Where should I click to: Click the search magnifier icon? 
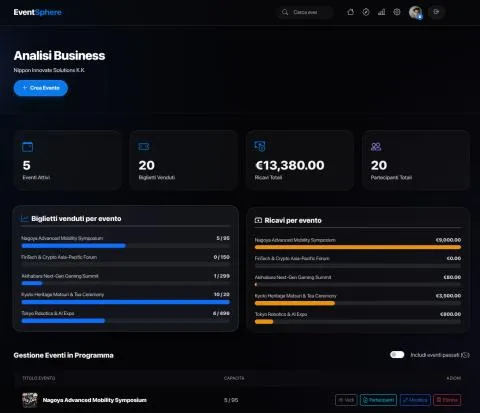(285, 12)
